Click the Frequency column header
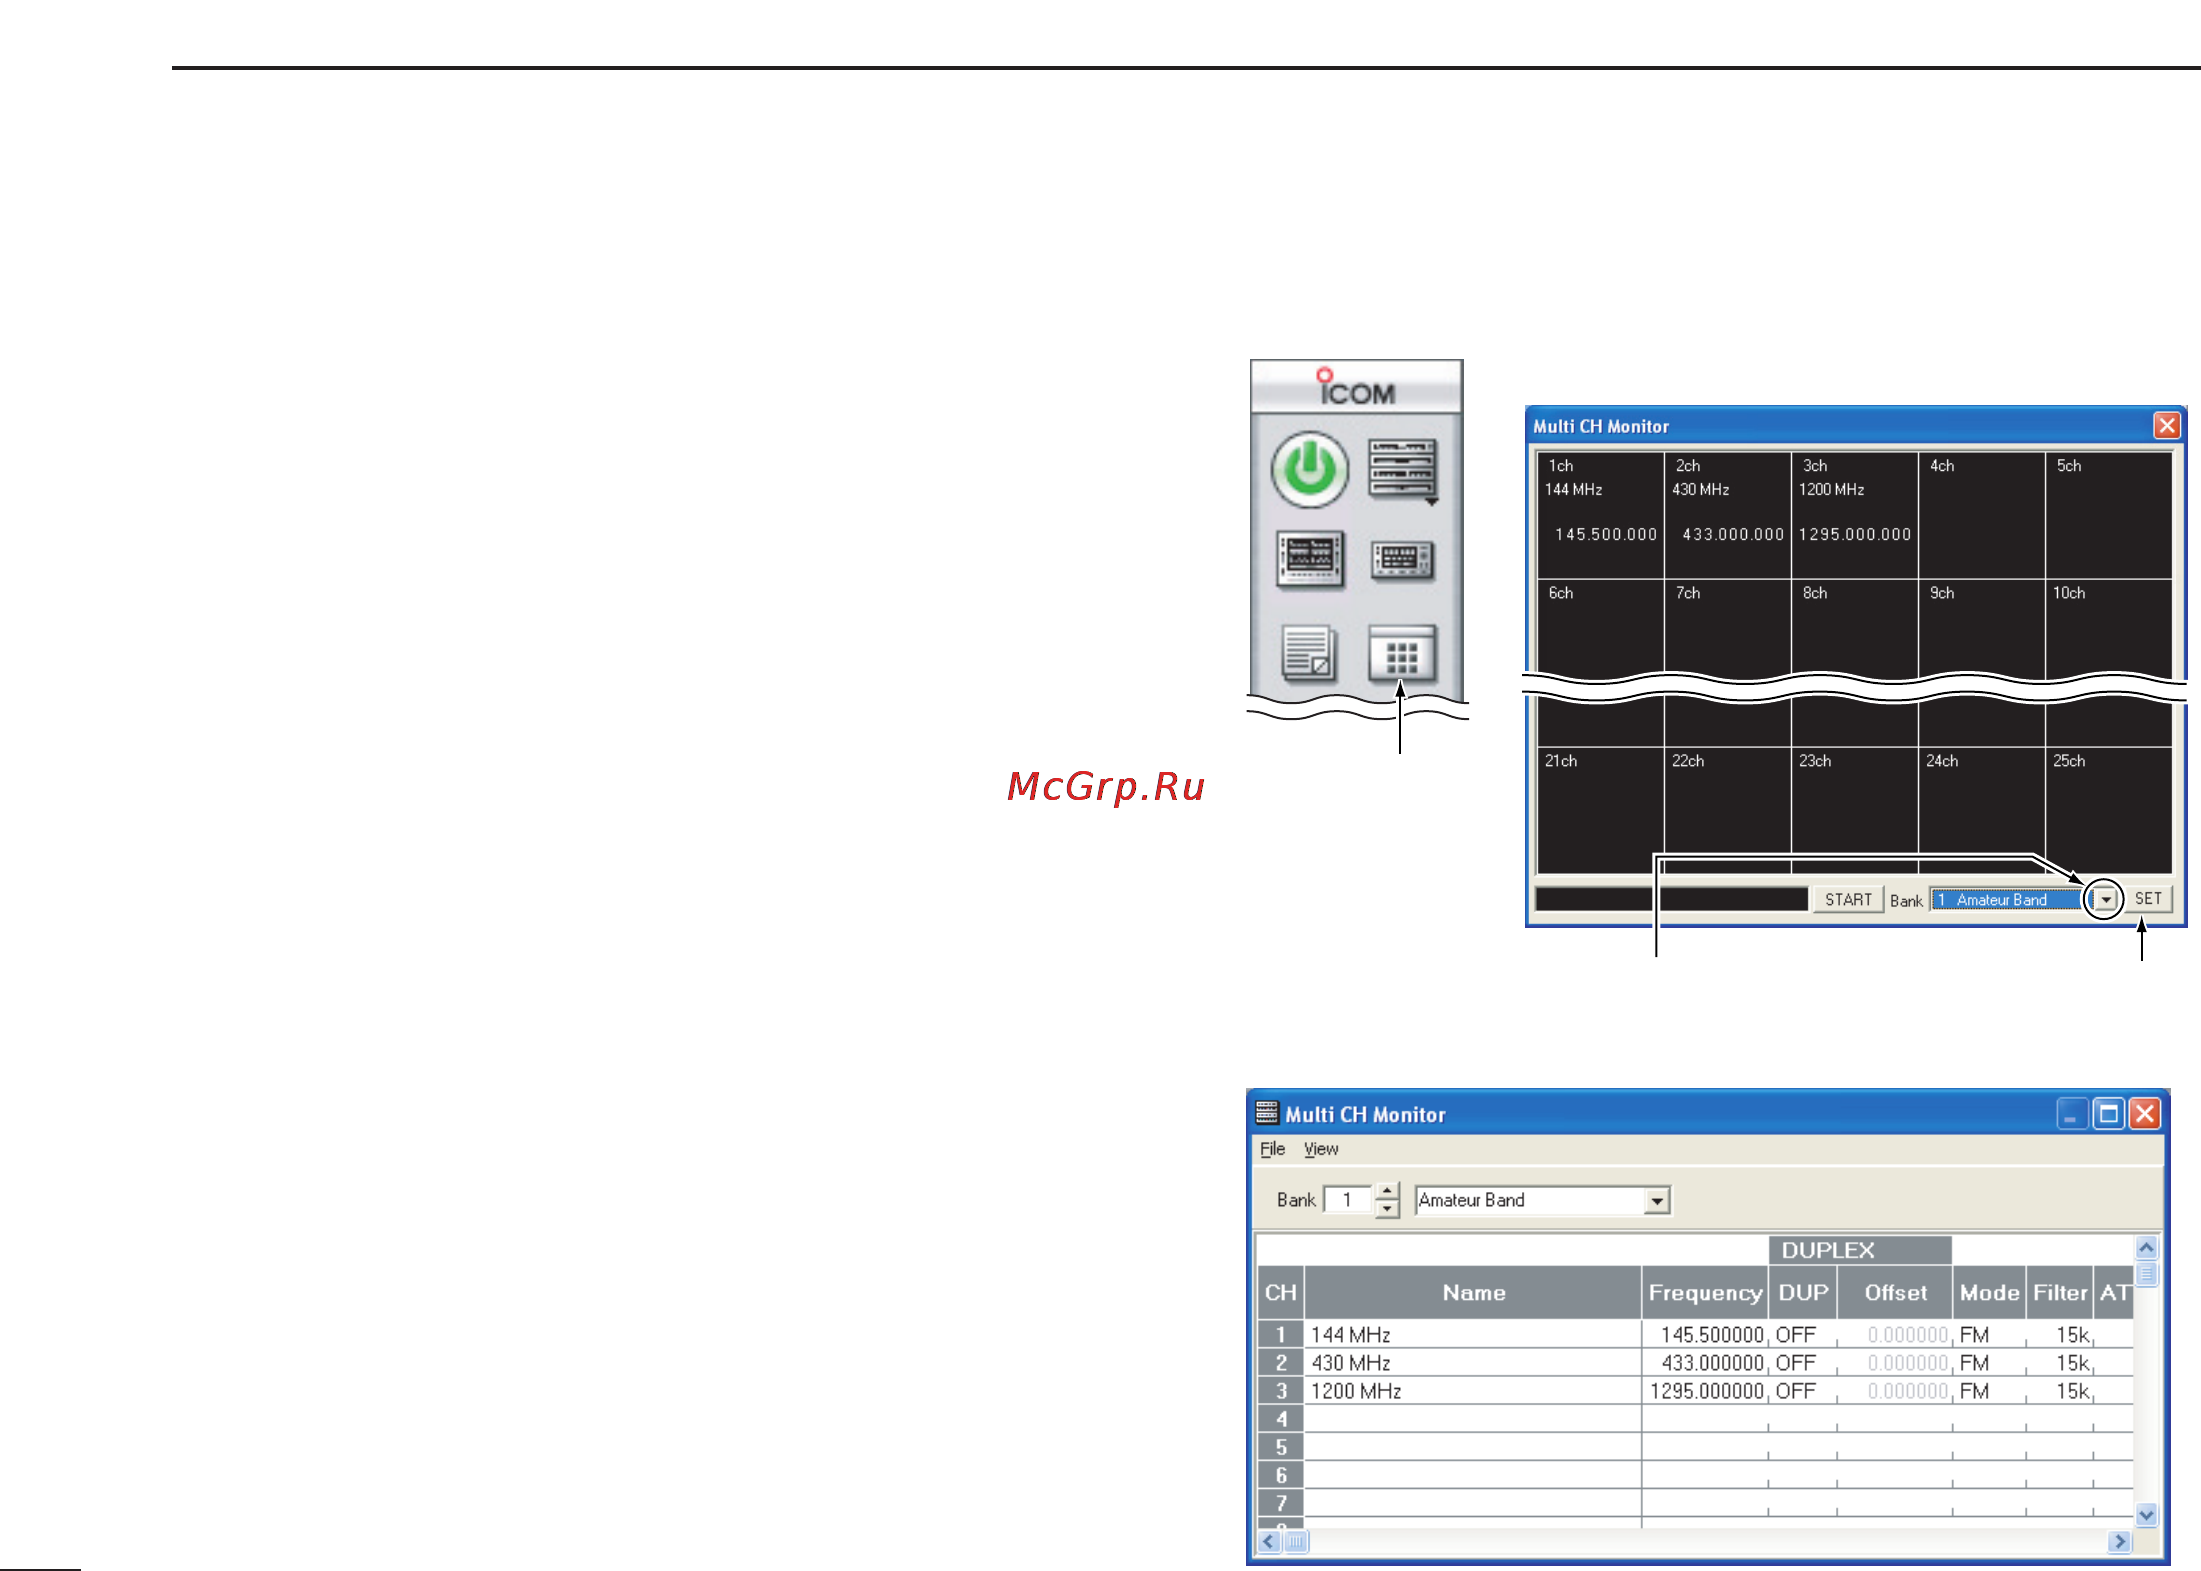Viewport: 2201px width, 1571px height. (1705, 1292)
